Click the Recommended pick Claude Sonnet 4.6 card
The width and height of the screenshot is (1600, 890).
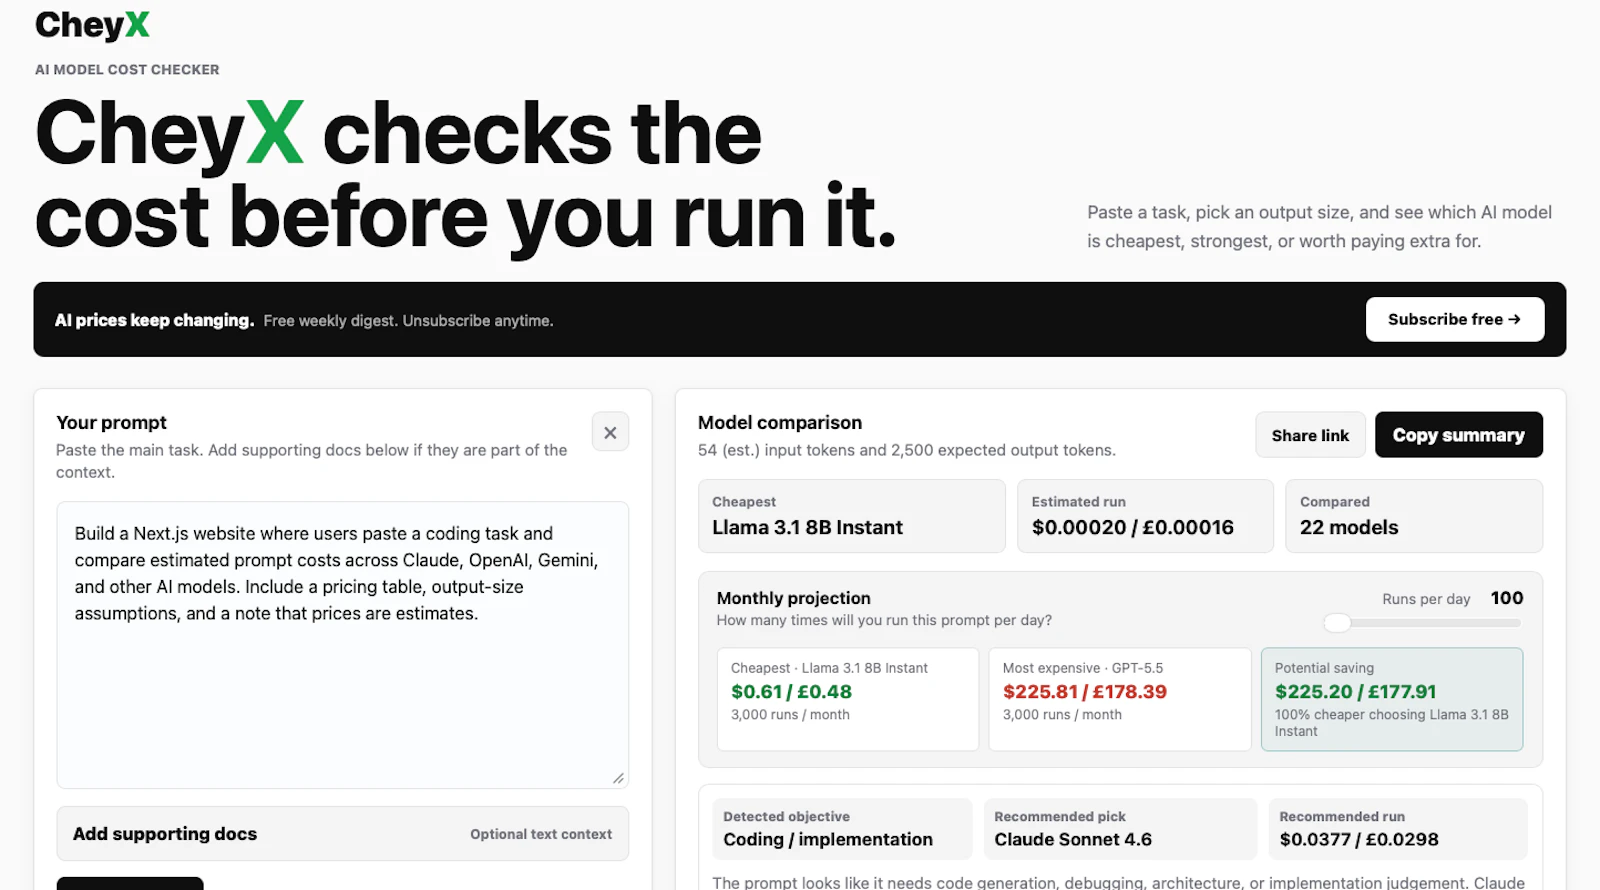[1120, 829]
